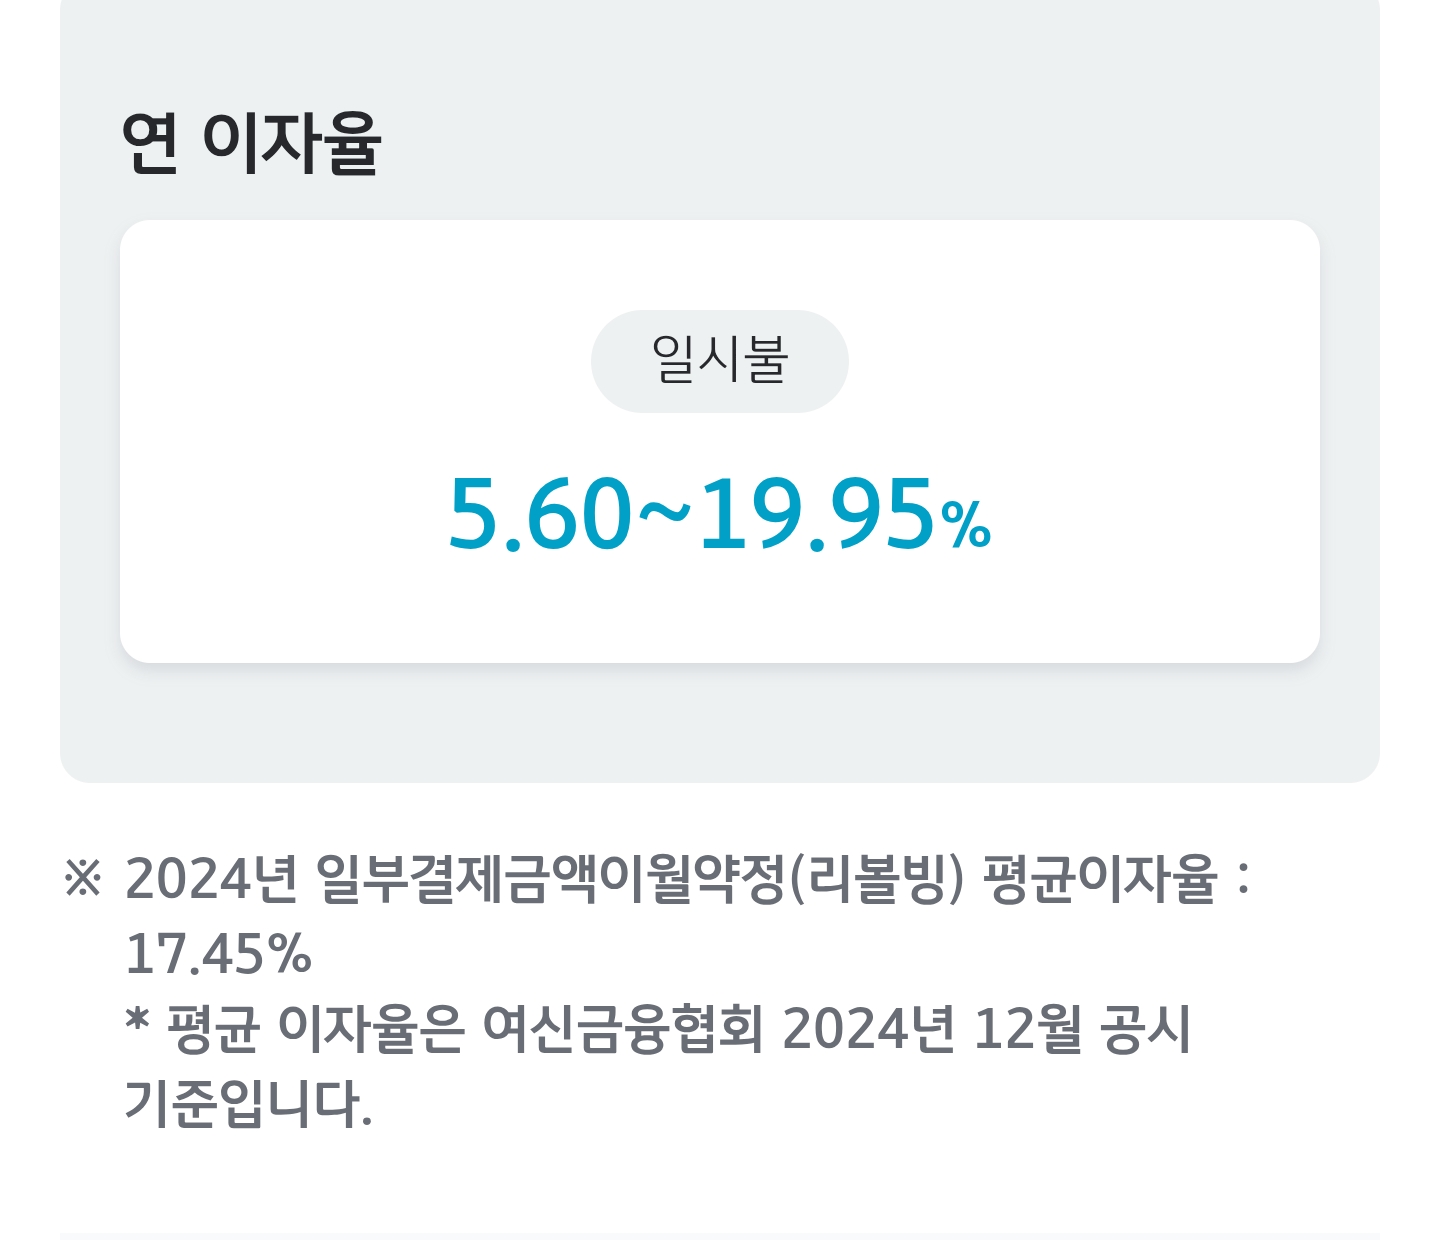Click the 평균 이자율은 phrase in the footnote
This screenshot has height=1240, width=1440.
(316, 1029)
